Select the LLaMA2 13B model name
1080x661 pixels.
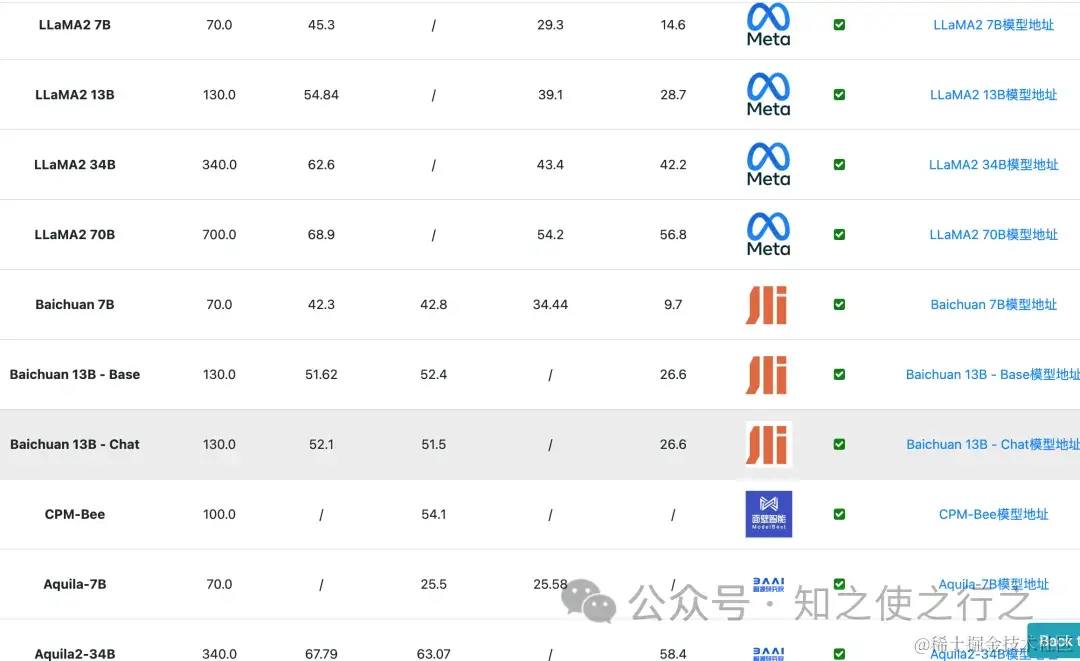tap(74, 94)
